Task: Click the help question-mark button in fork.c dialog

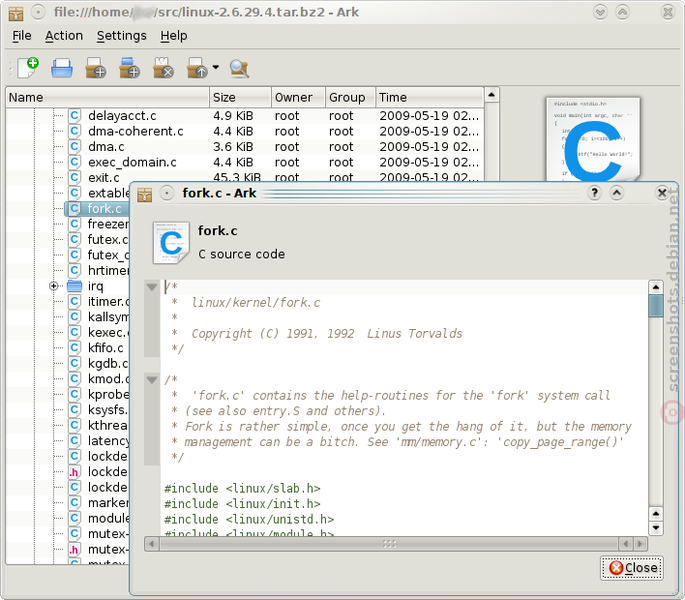Action: coord(594,193)
